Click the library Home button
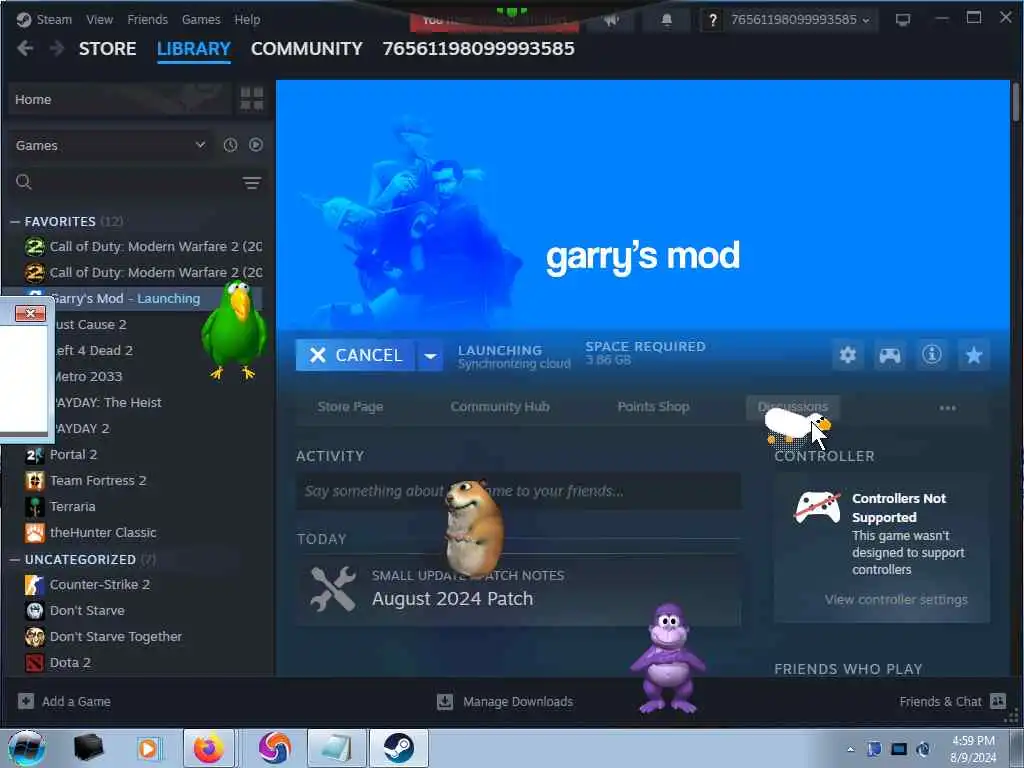1024x768 pixels. tap(120, 99)
